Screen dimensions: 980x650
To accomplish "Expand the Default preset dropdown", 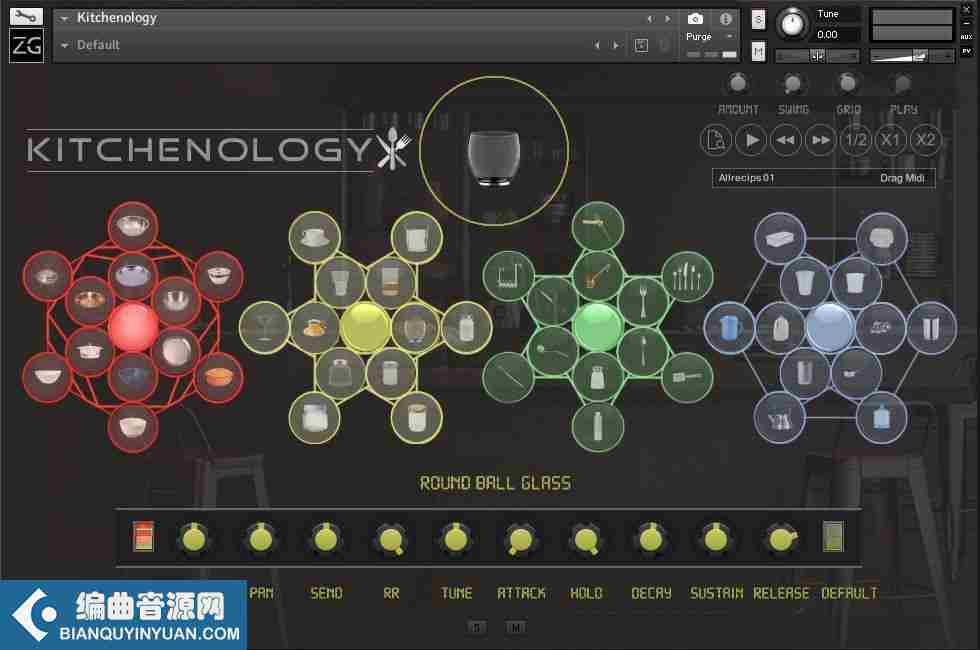I will pyautogui.click(x=64, y=46).
